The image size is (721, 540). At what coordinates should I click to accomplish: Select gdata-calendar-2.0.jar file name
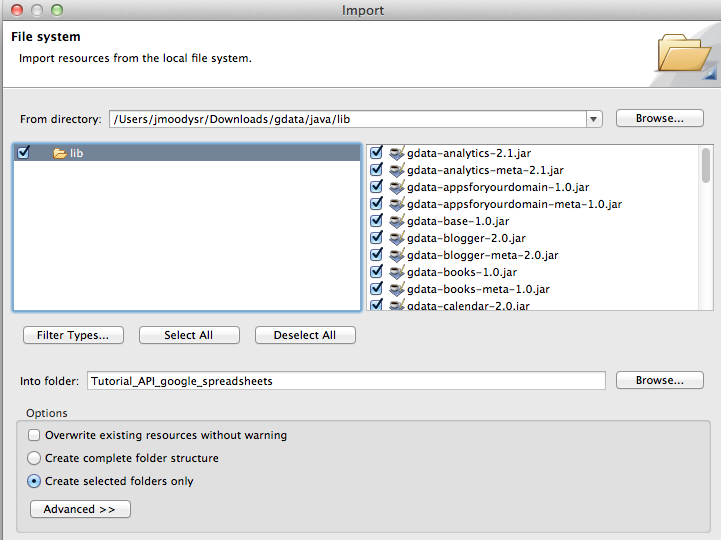(468, 305)
